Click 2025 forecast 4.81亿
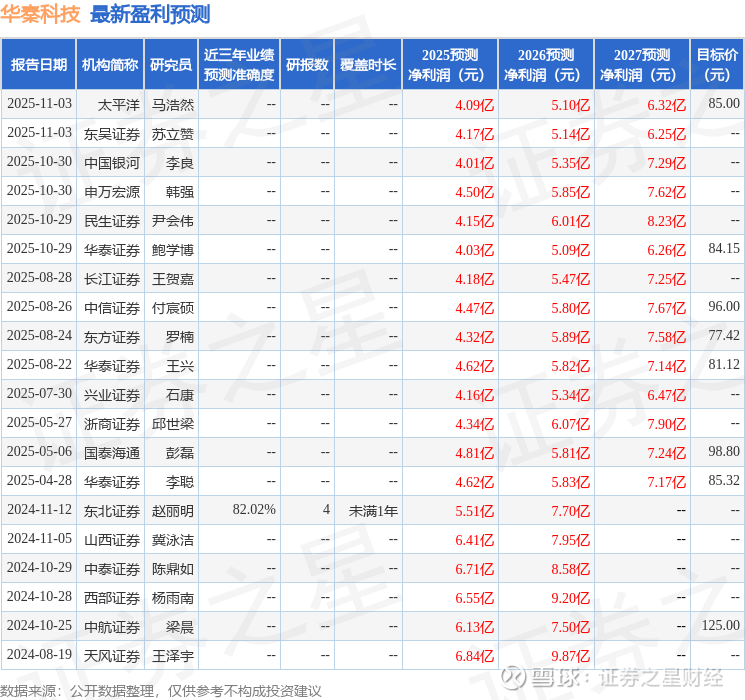The width and height of the screenshot is (745, 700). tap(474, 453)
